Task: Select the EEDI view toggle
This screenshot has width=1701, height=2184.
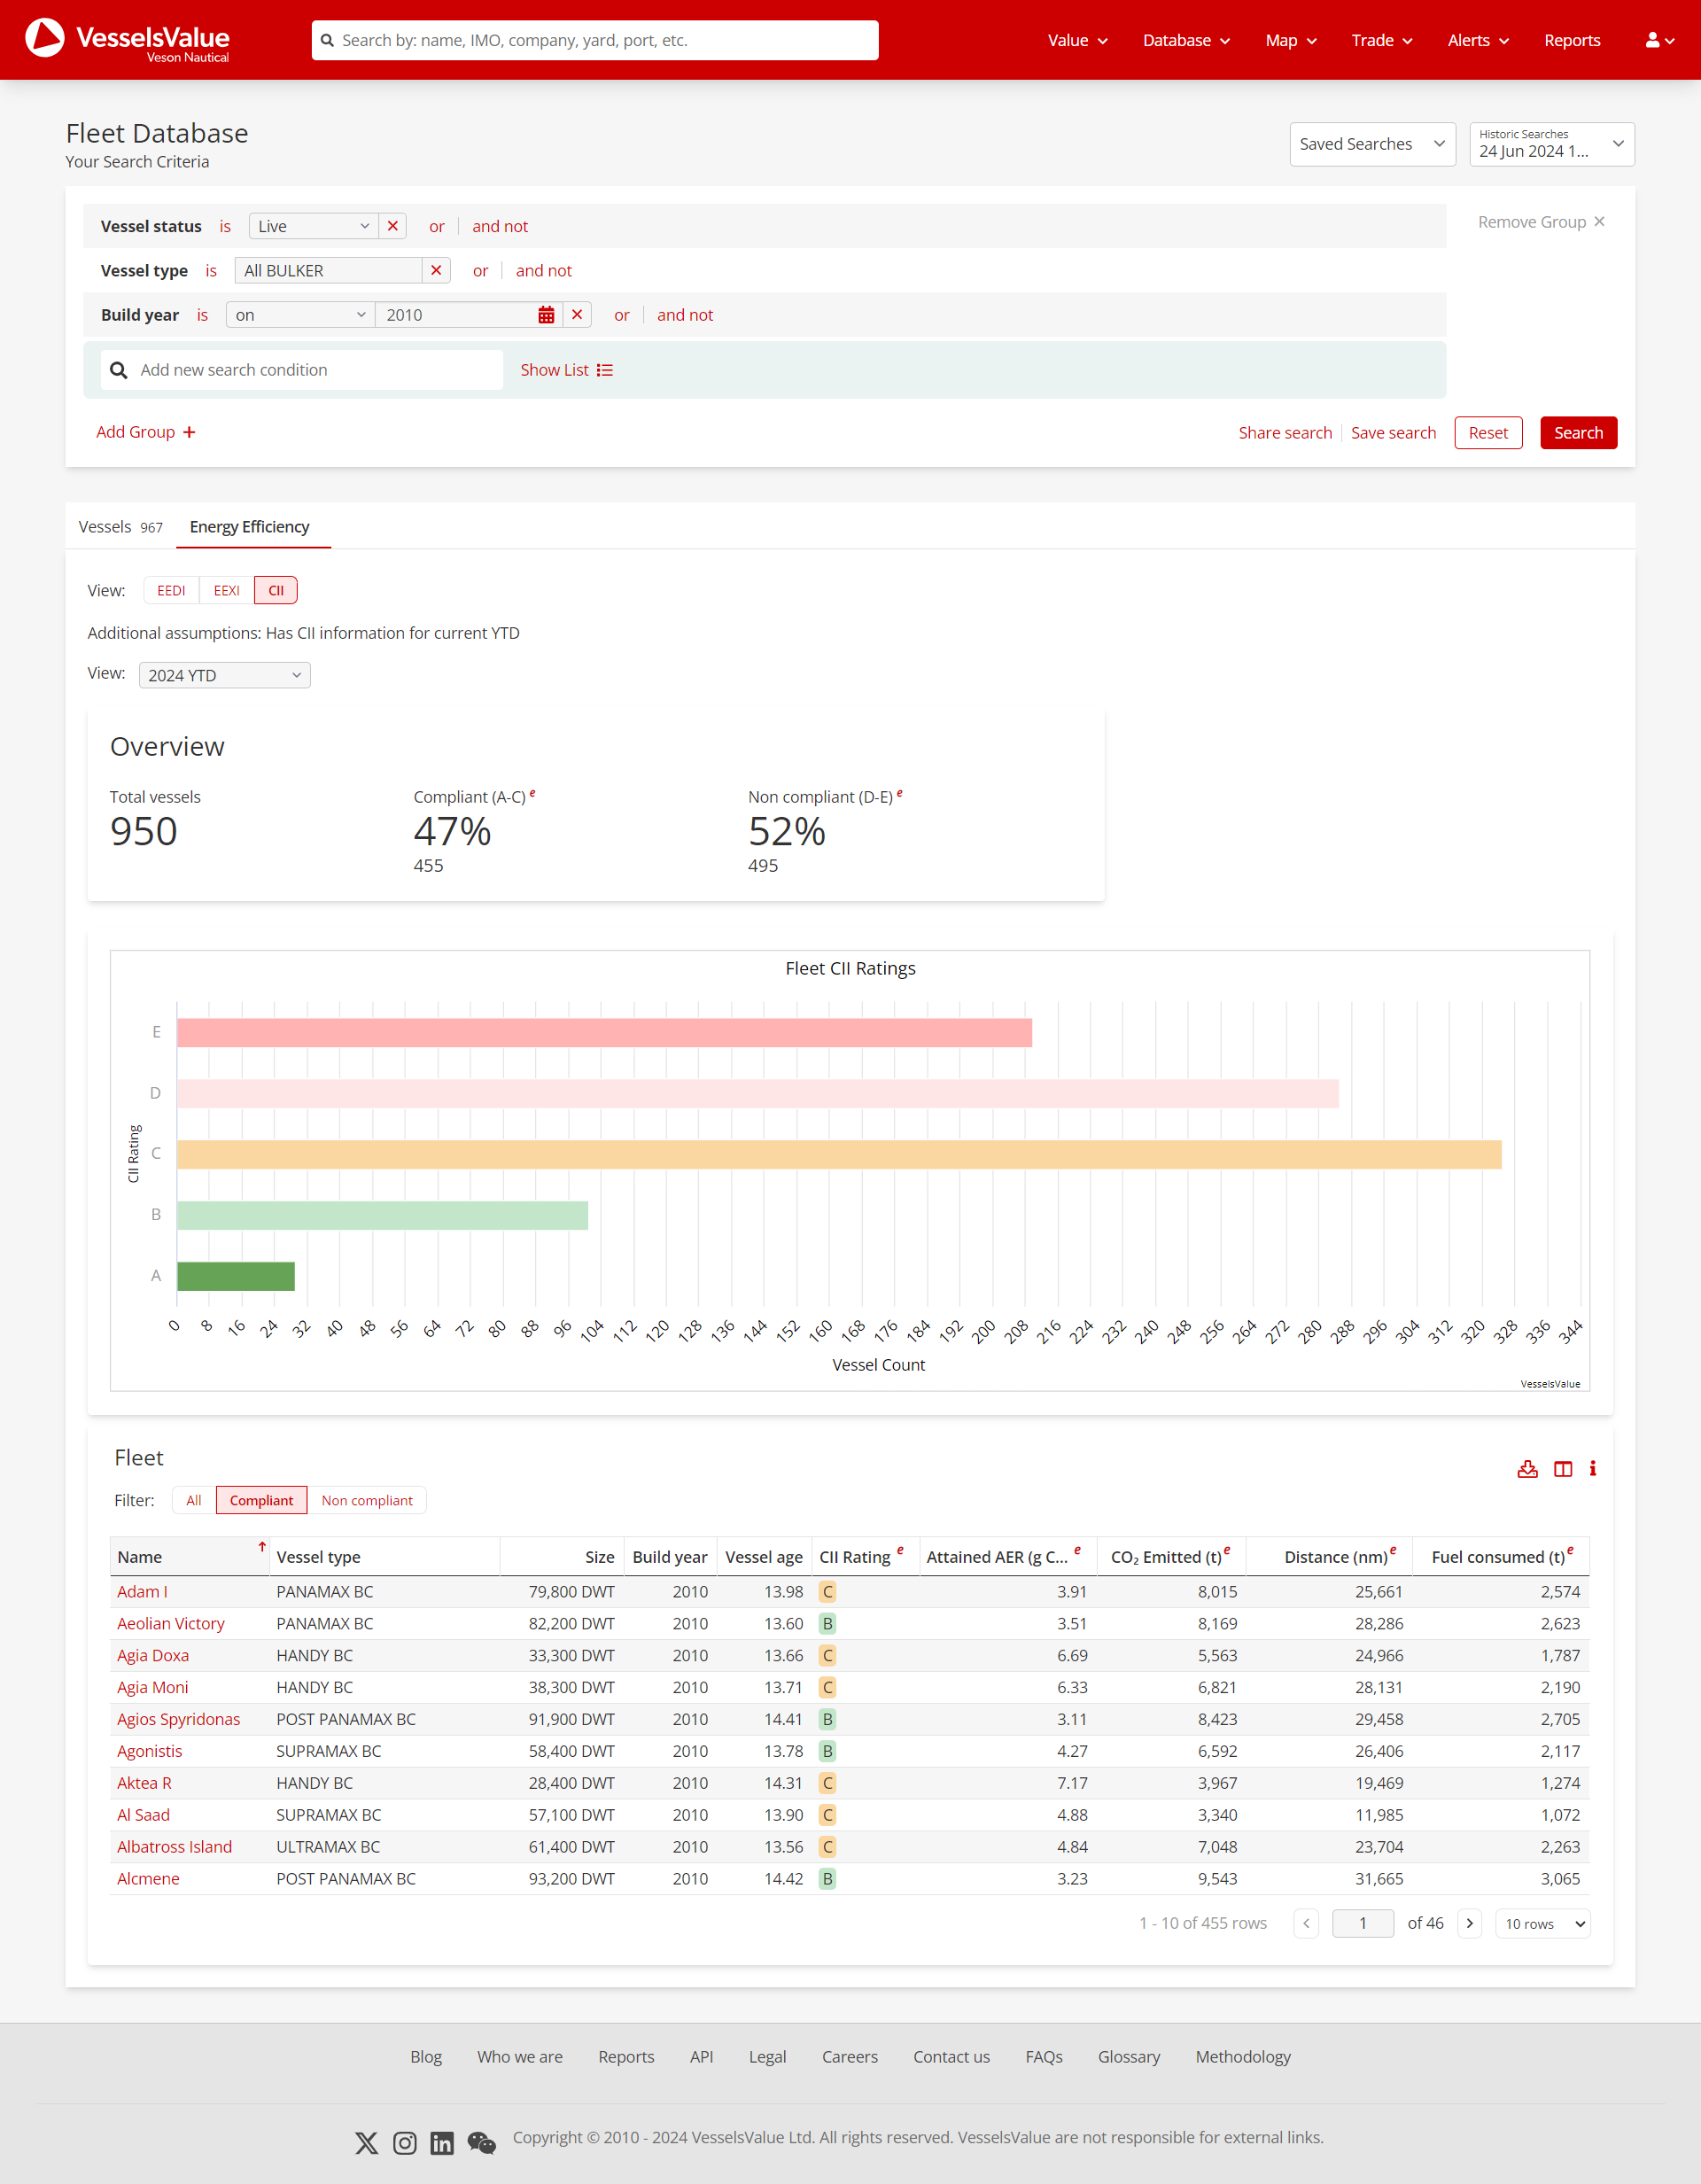Action: pyautogui.click(x=171, y=590)
